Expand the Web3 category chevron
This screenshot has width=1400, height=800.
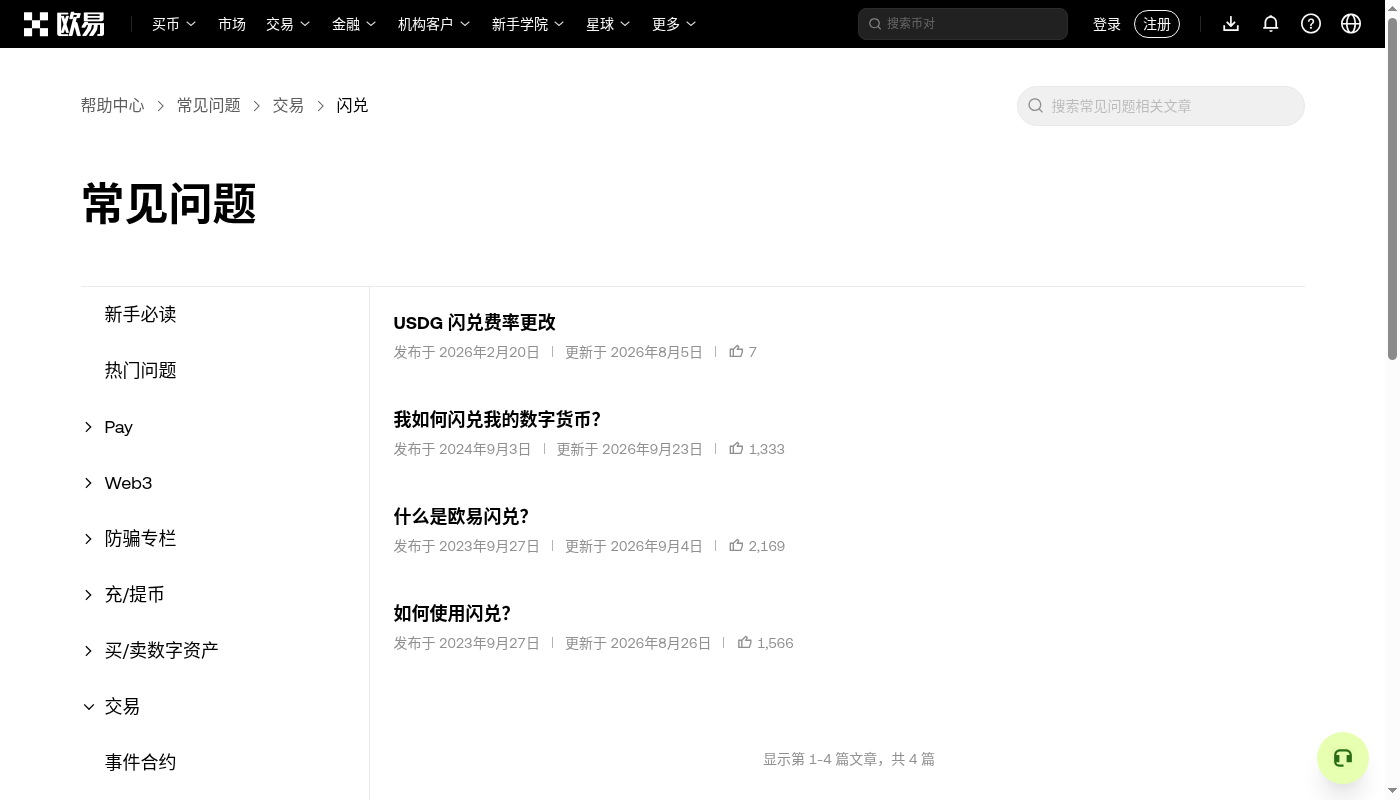point(88,483)
